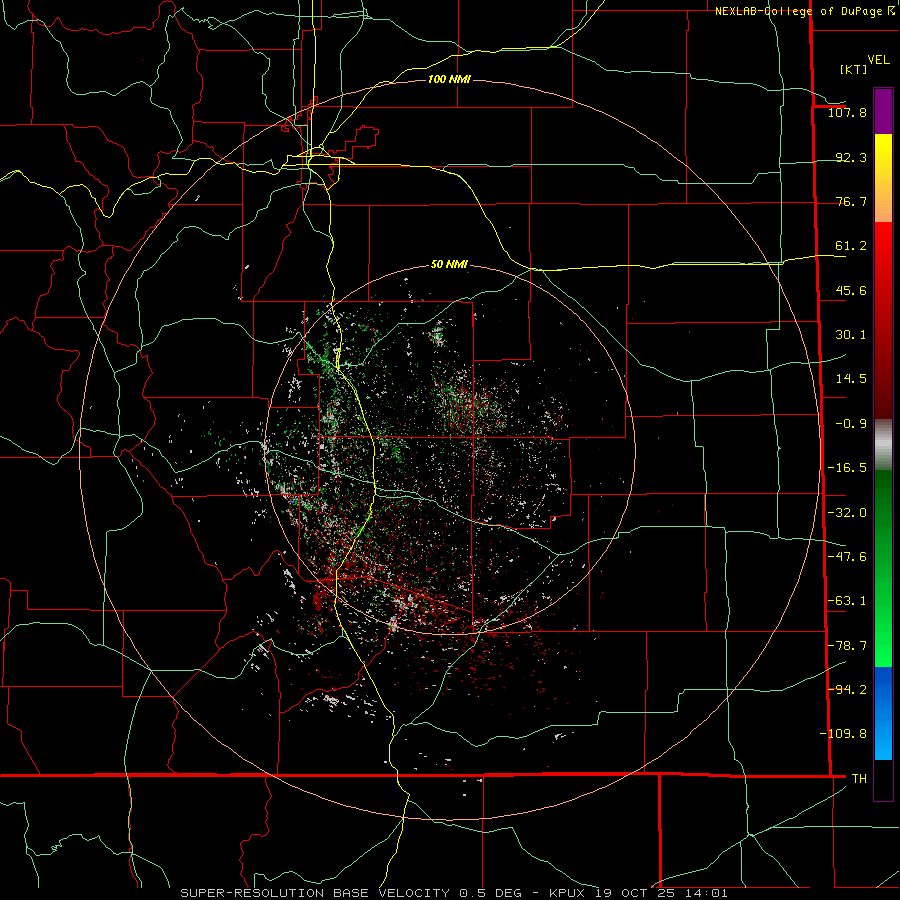Click the 45.6 legend value
This screenshot has height=900, width=900.
[851, 290]
